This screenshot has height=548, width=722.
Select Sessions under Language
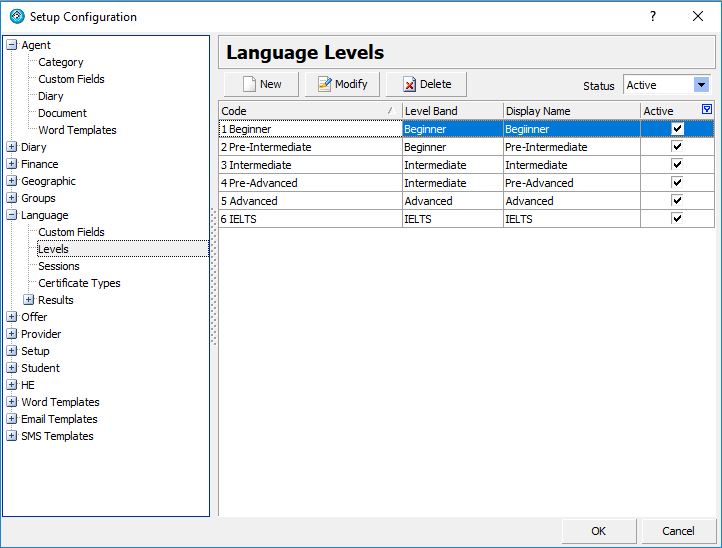[x=59, y=266]
